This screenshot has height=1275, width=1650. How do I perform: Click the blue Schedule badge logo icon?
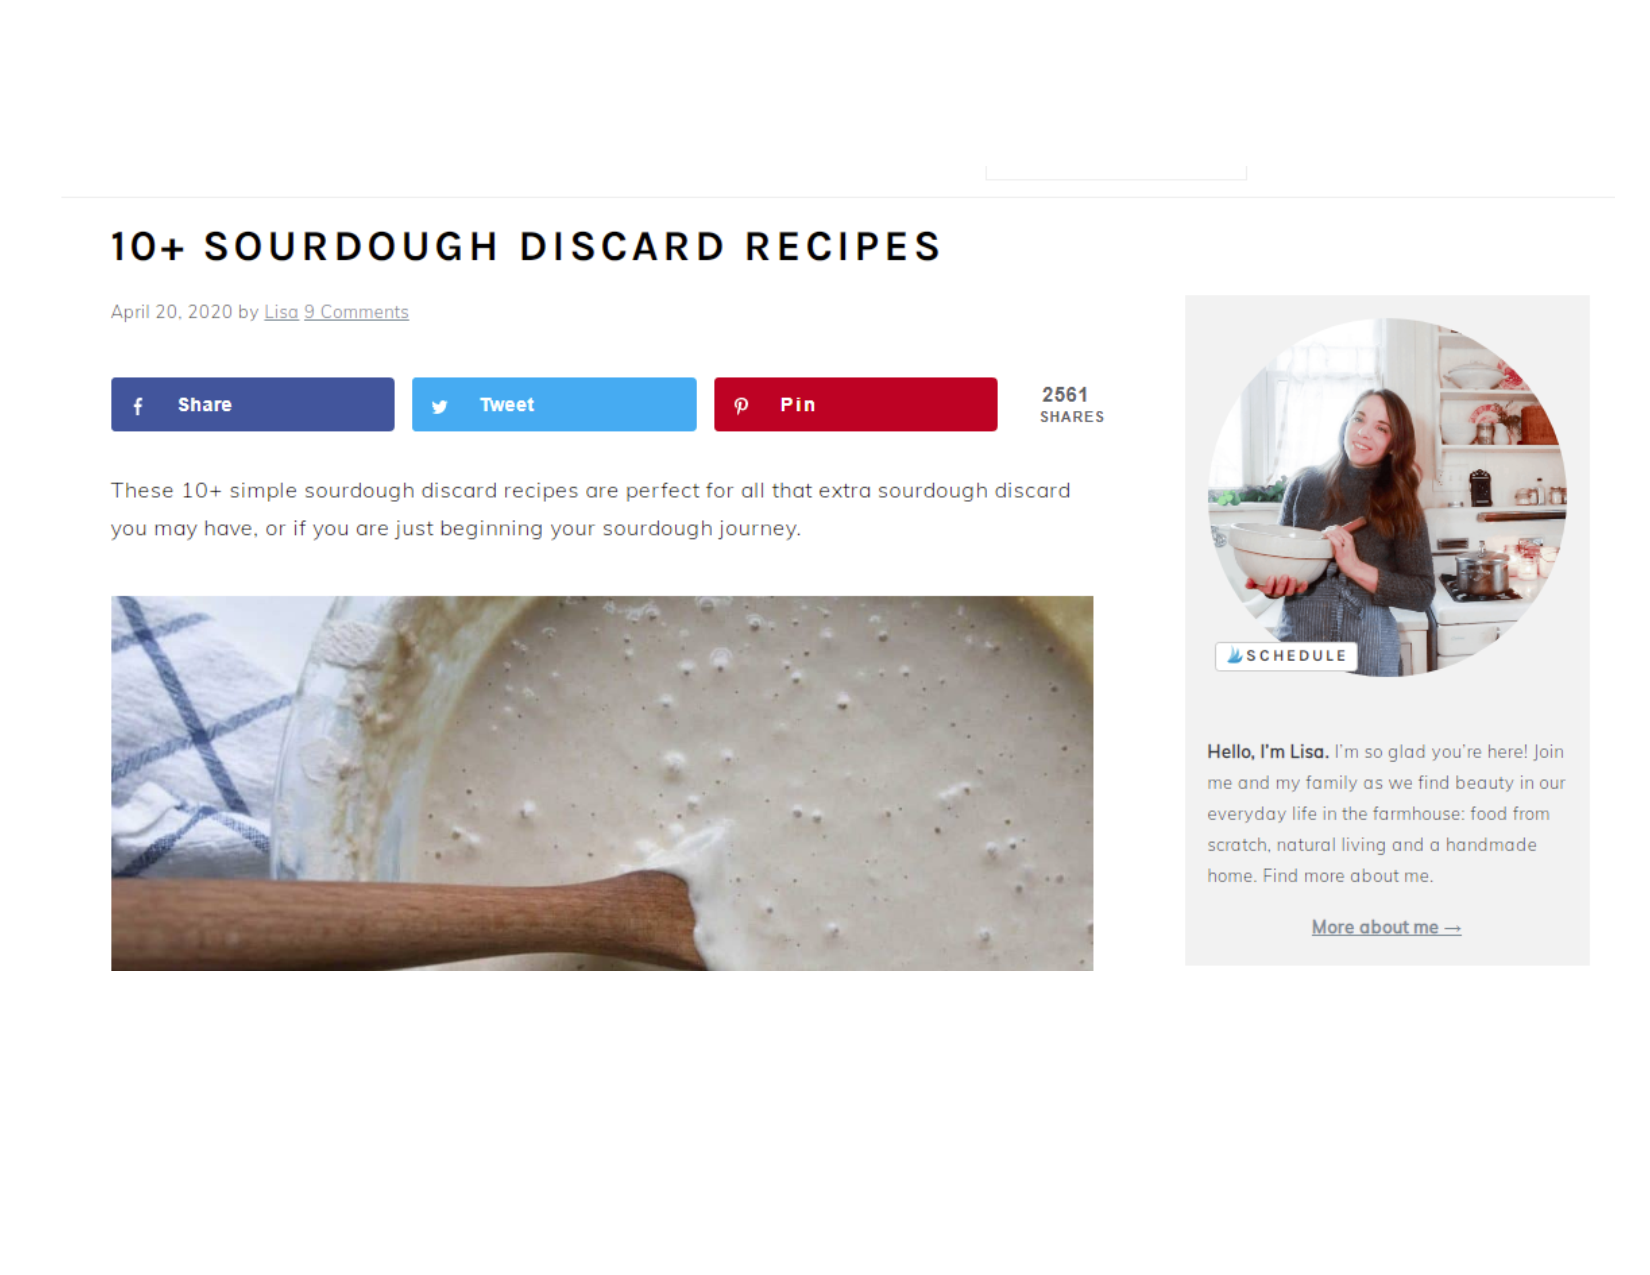coord(1235,656)
